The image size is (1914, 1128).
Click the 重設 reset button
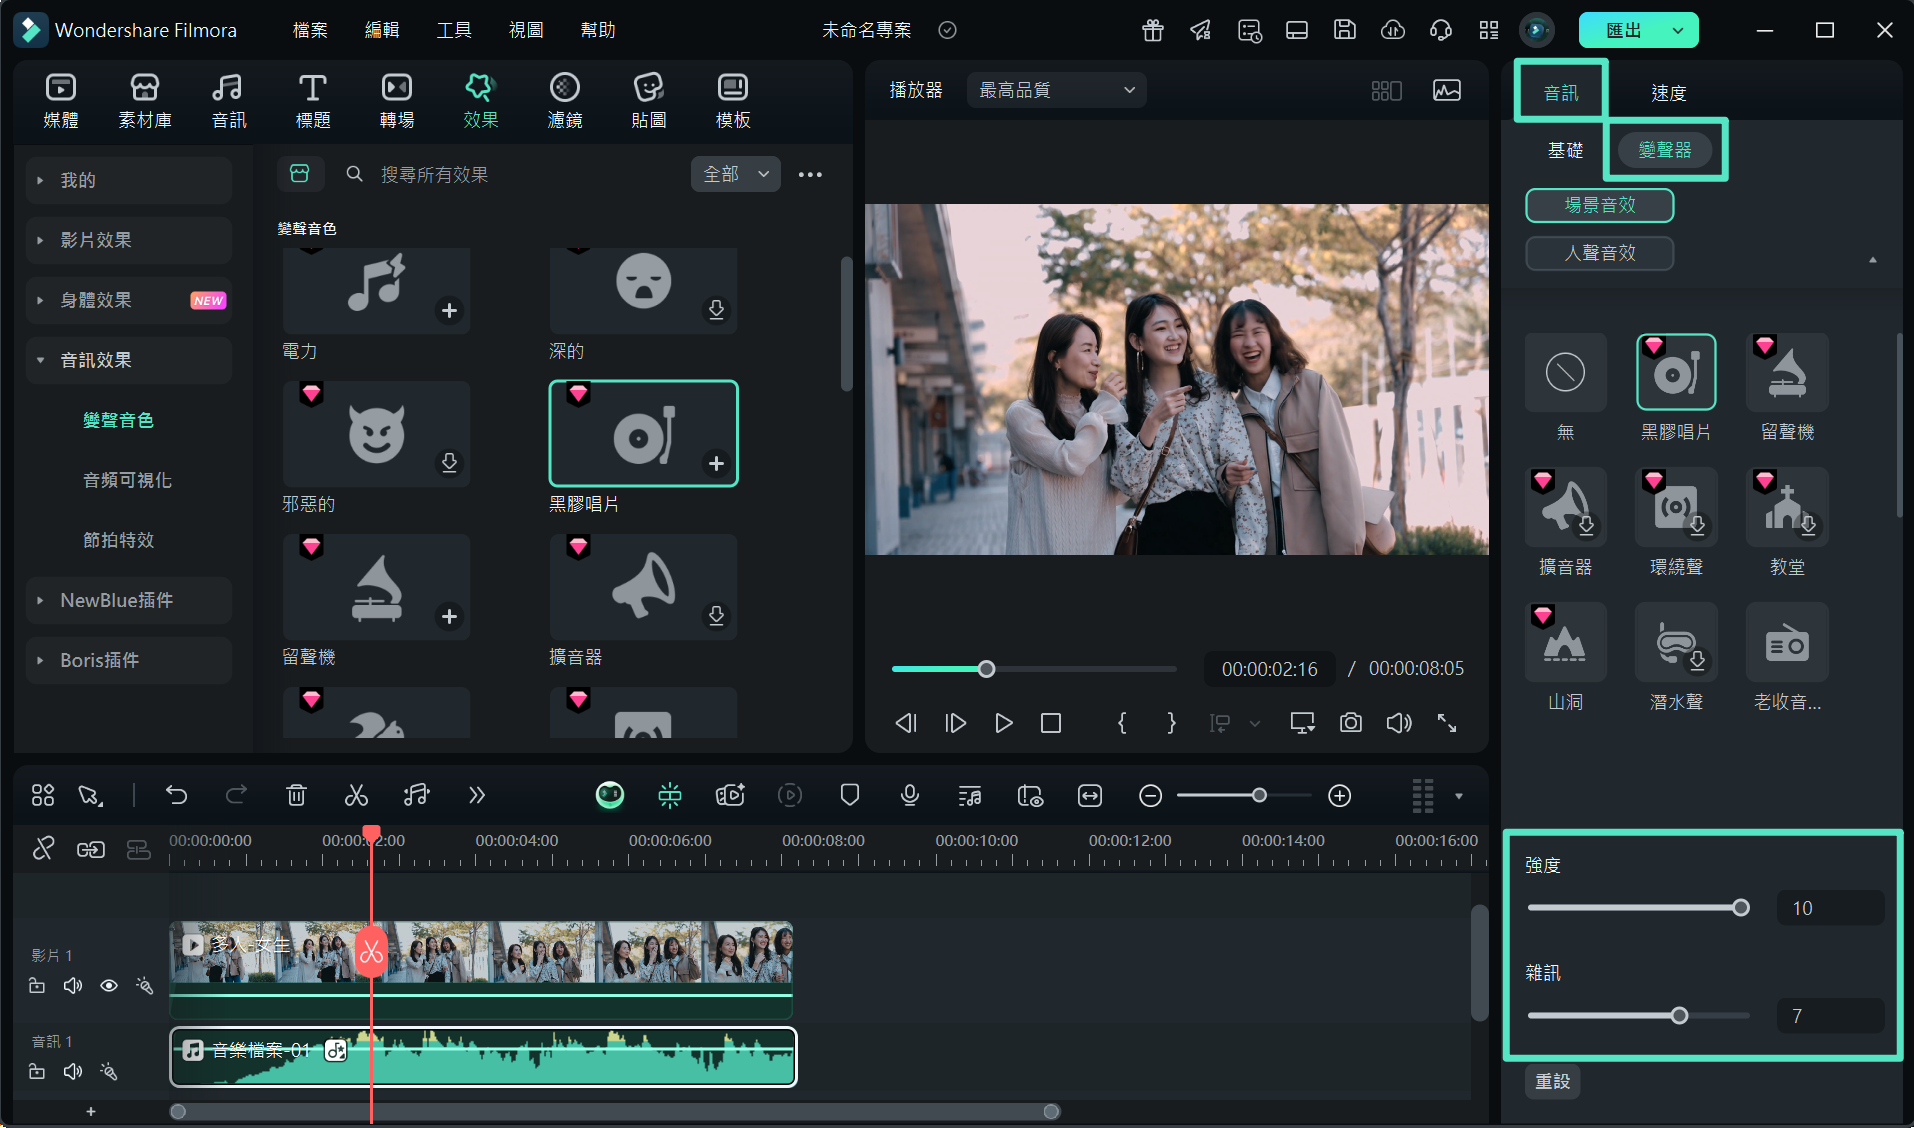pyautogui.click(x=1553, y=1081)
